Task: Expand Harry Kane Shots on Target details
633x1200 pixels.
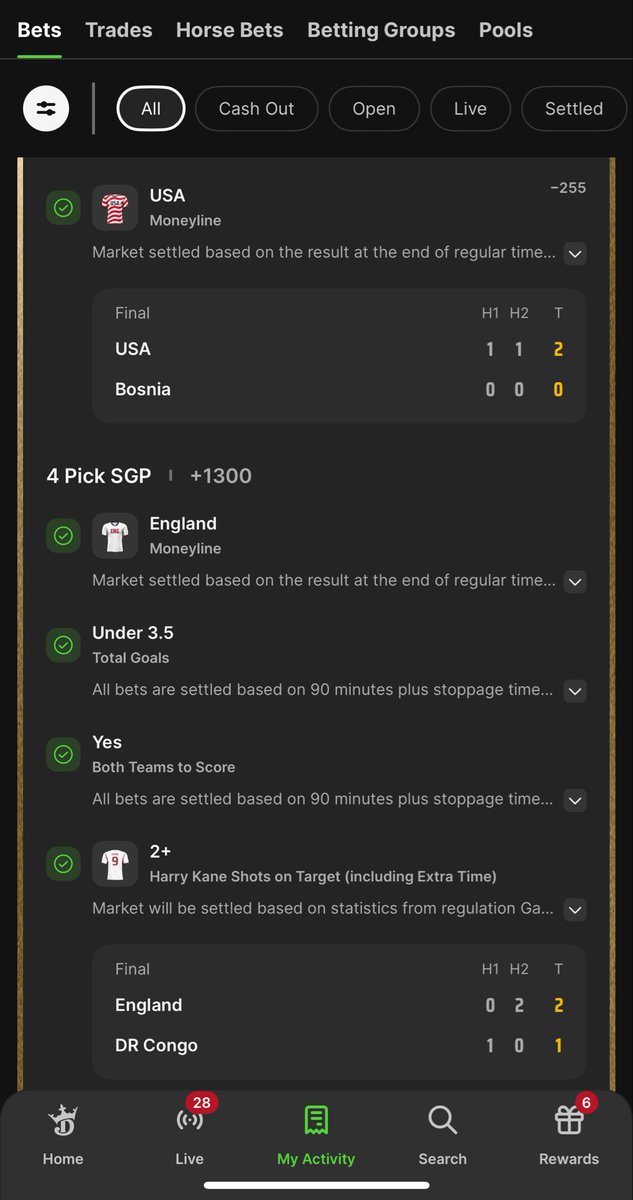Action: (x=575, y=909)
